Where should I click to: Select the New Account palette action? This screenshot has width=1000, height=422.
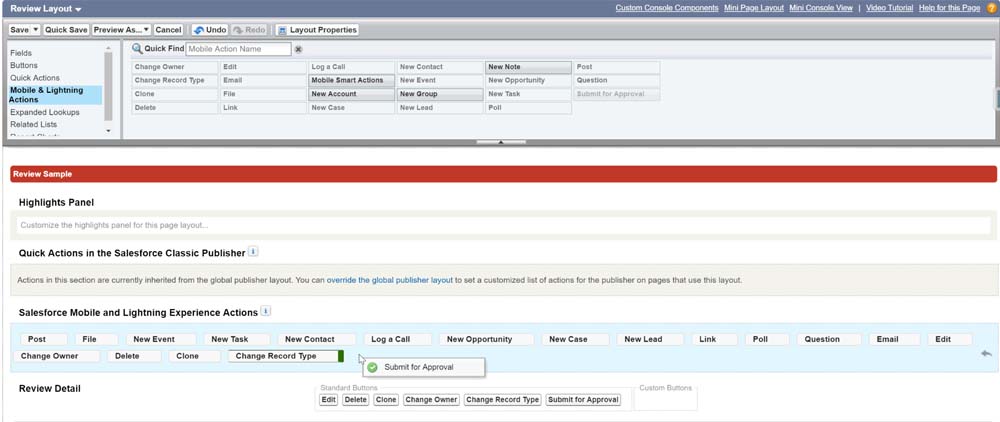pos(351,94)
